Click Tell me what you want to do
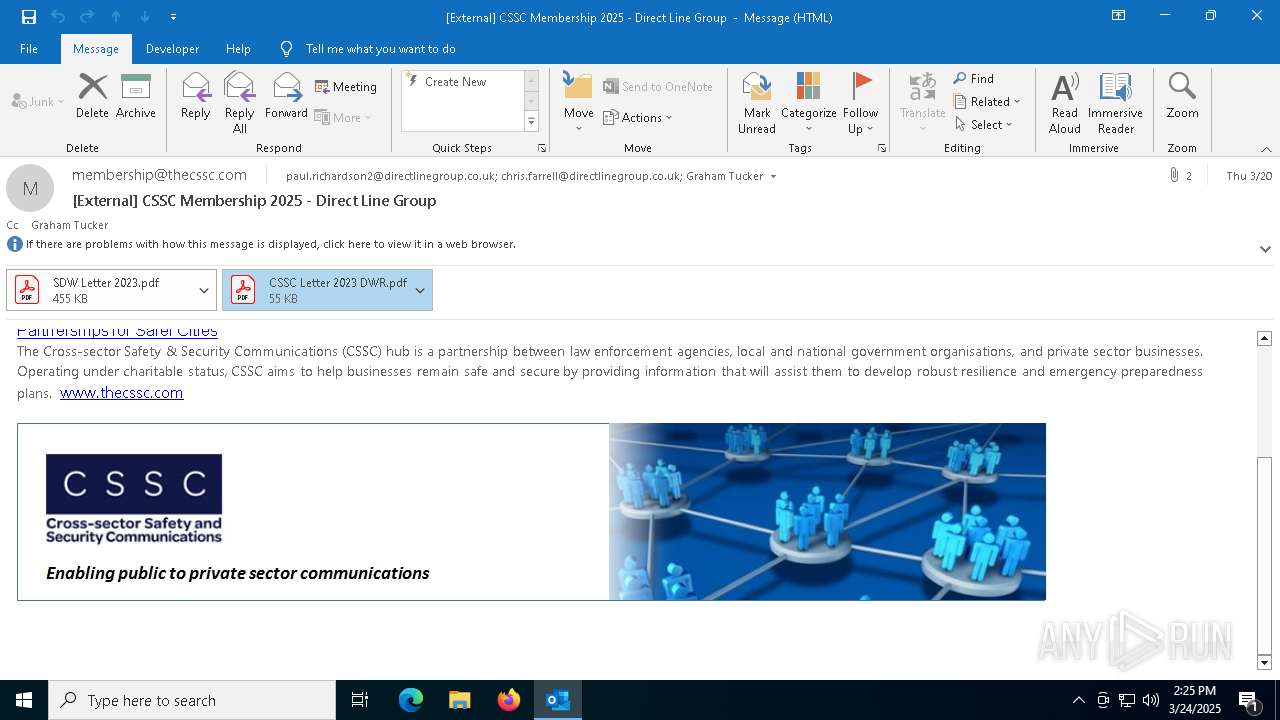This screenshot has height=720, width=1280. pyautogui.click(x=380, y=49)
